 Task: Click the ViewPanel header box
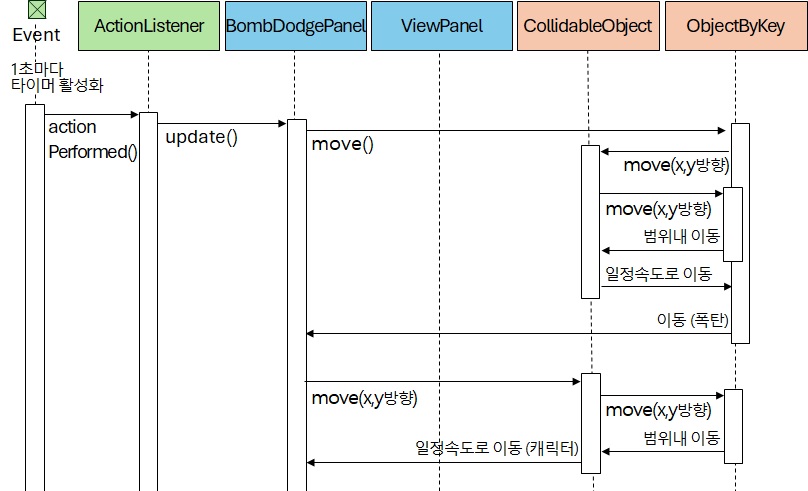point(439,26)
